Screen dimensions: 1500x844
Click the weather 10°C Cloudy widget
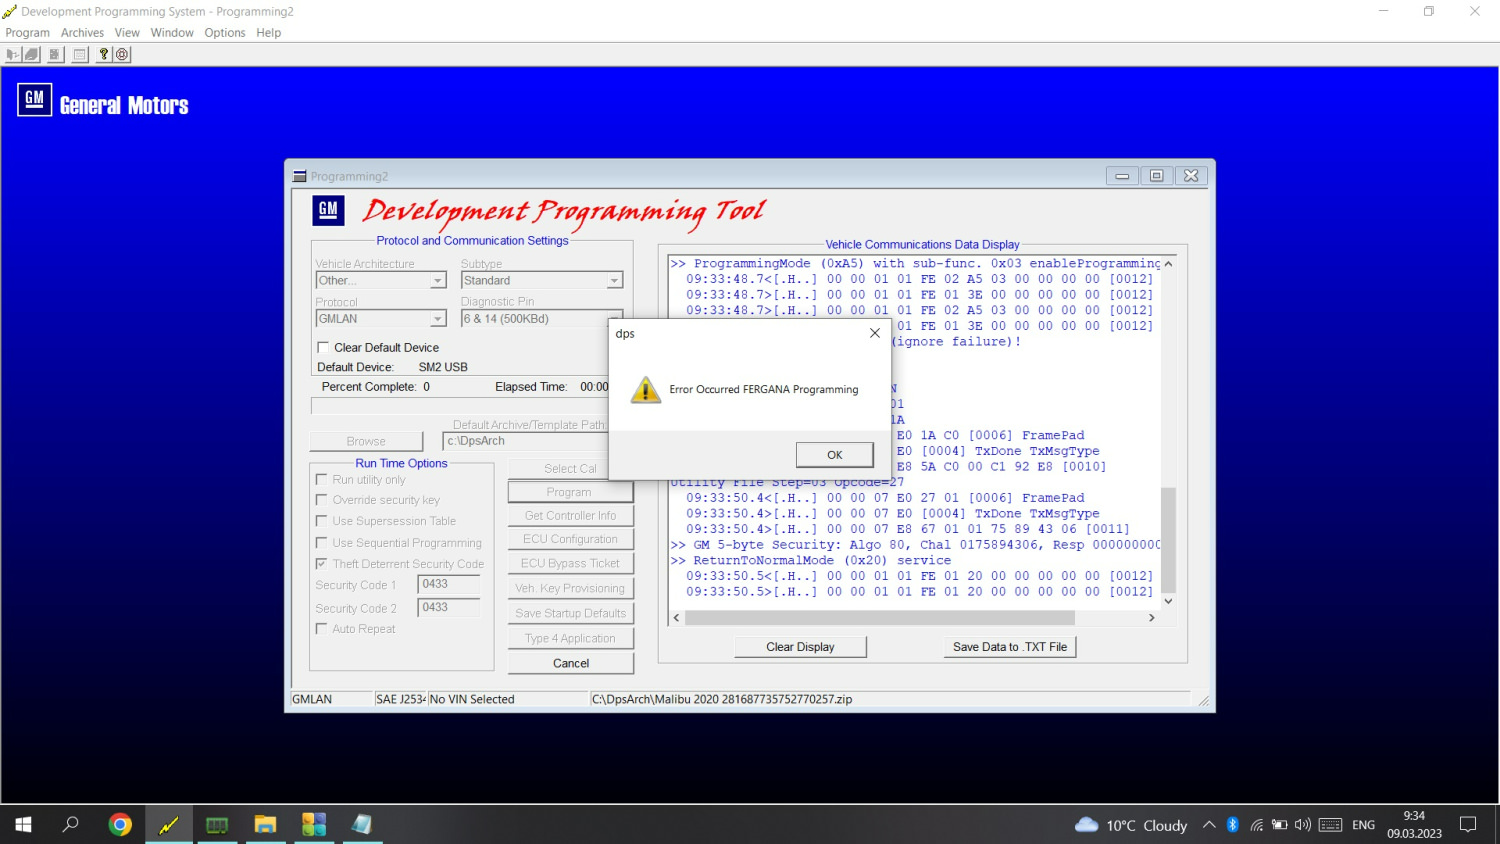(x=1131, y=825)
